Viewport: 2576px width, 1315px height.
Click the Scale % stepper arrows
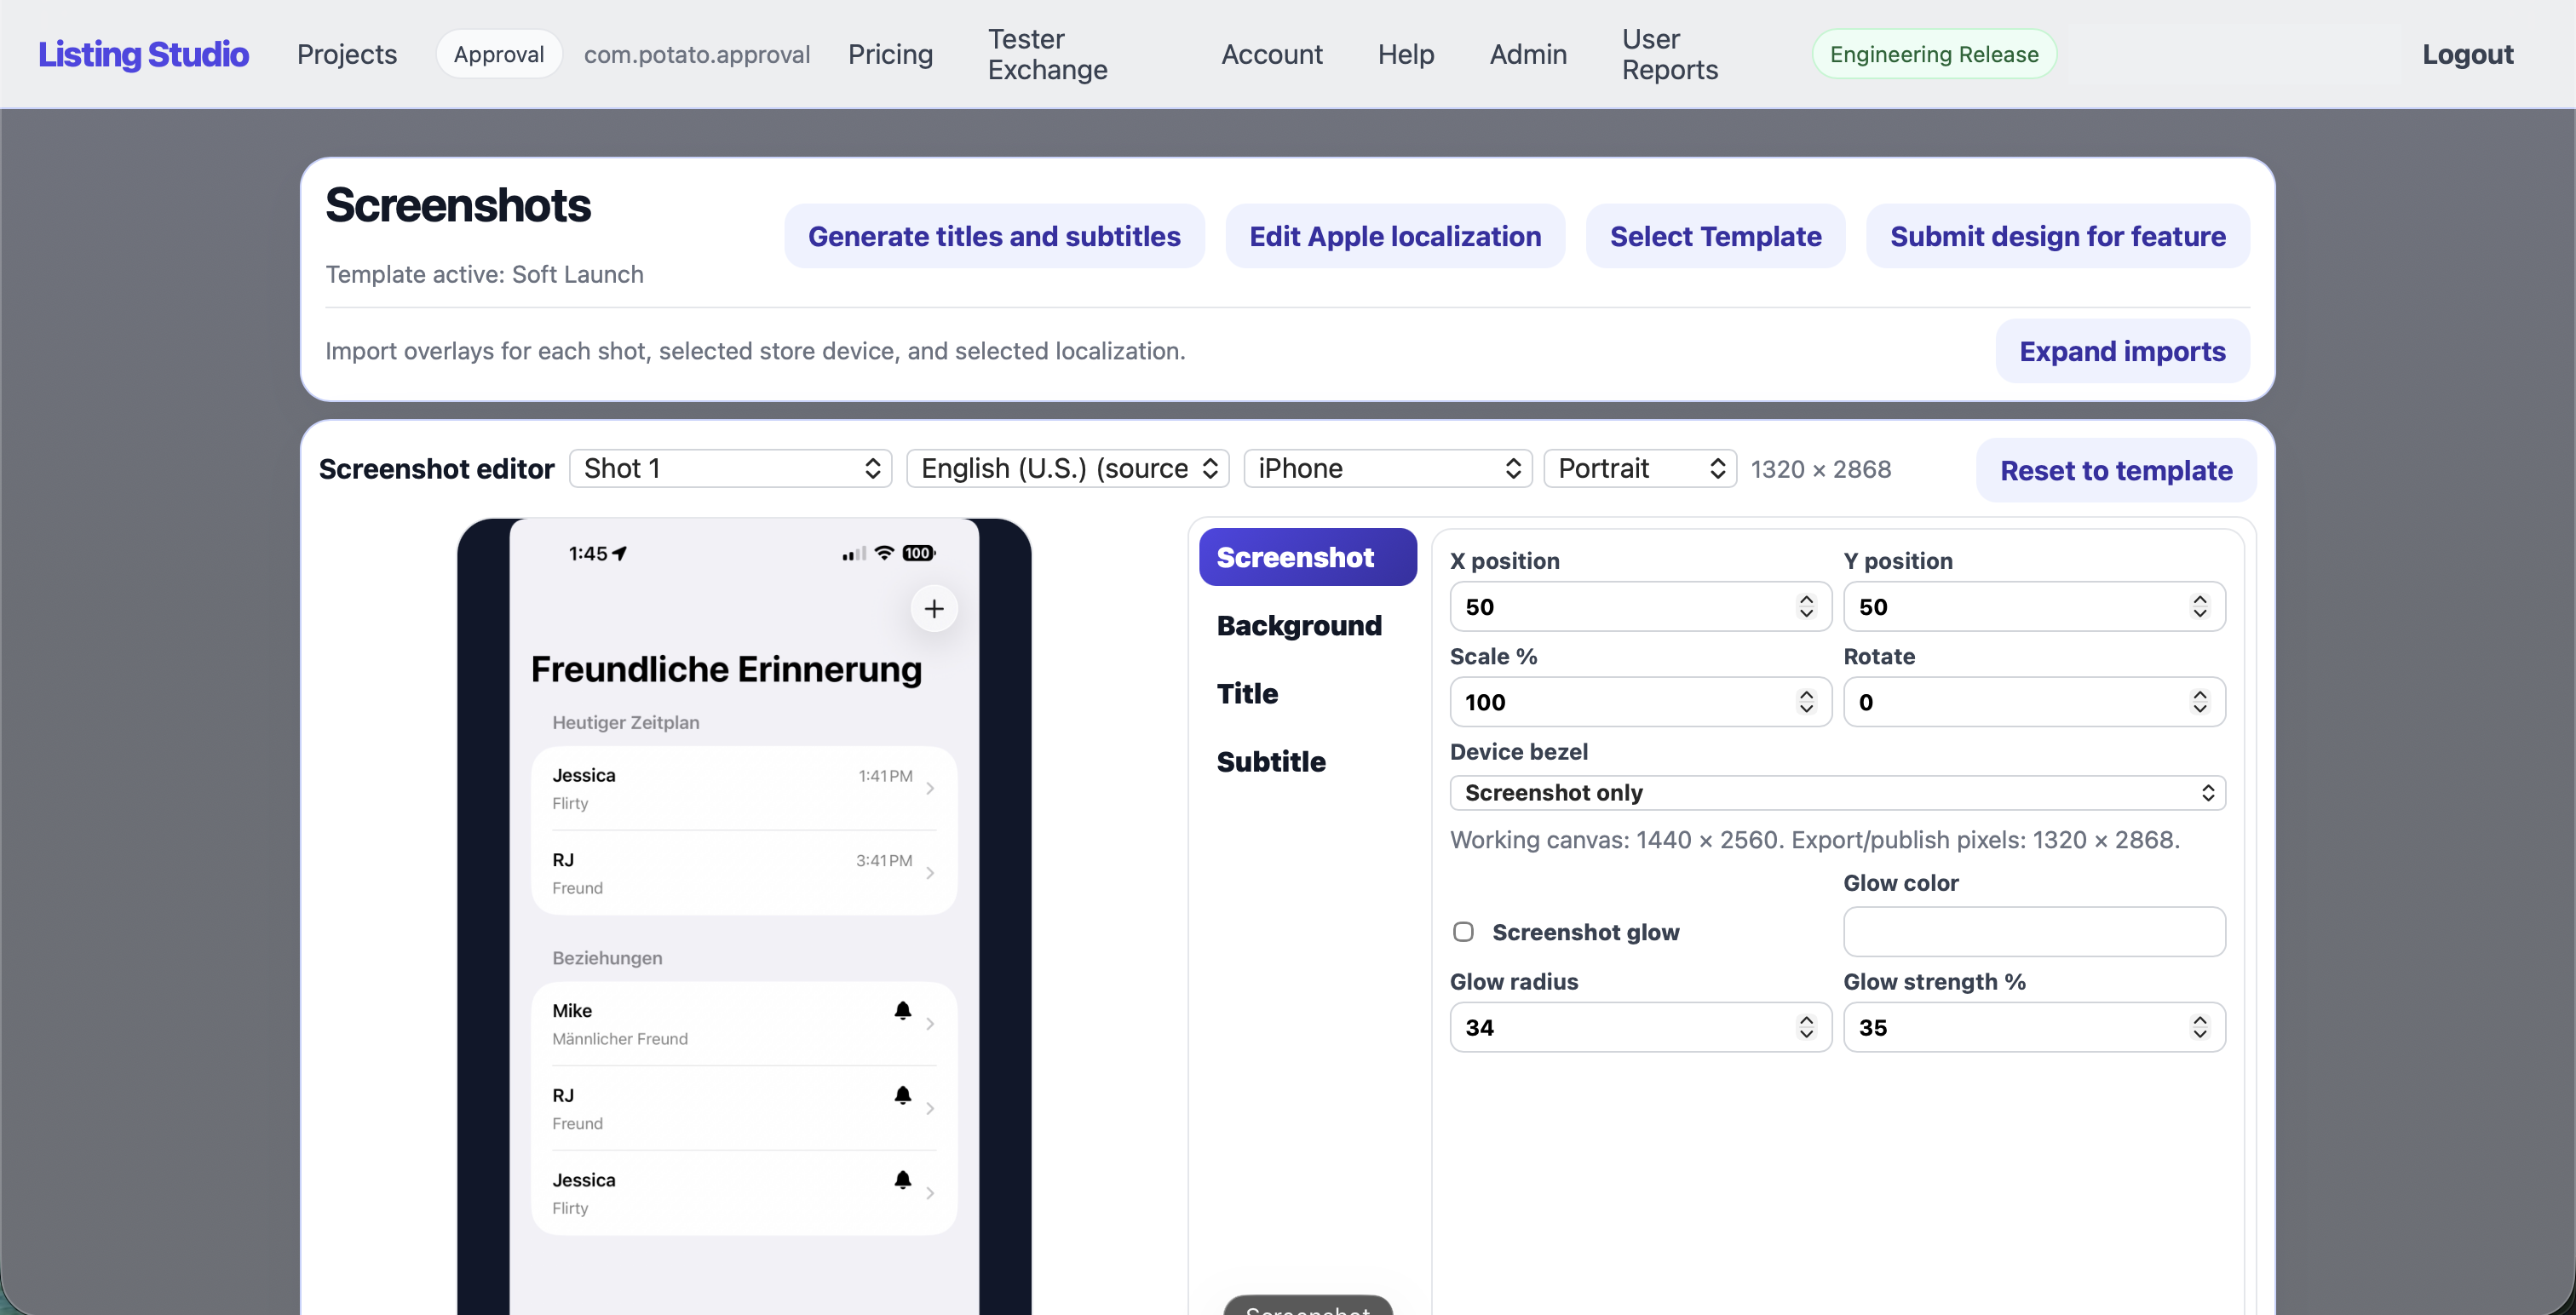pos(1806,702)
